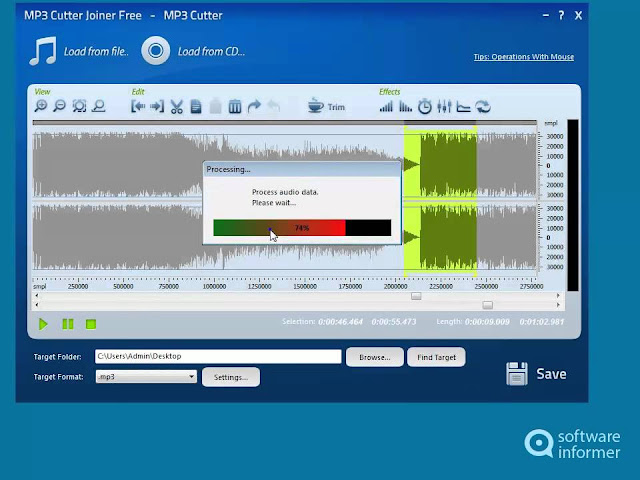Click the Save label text

point(551,374)
